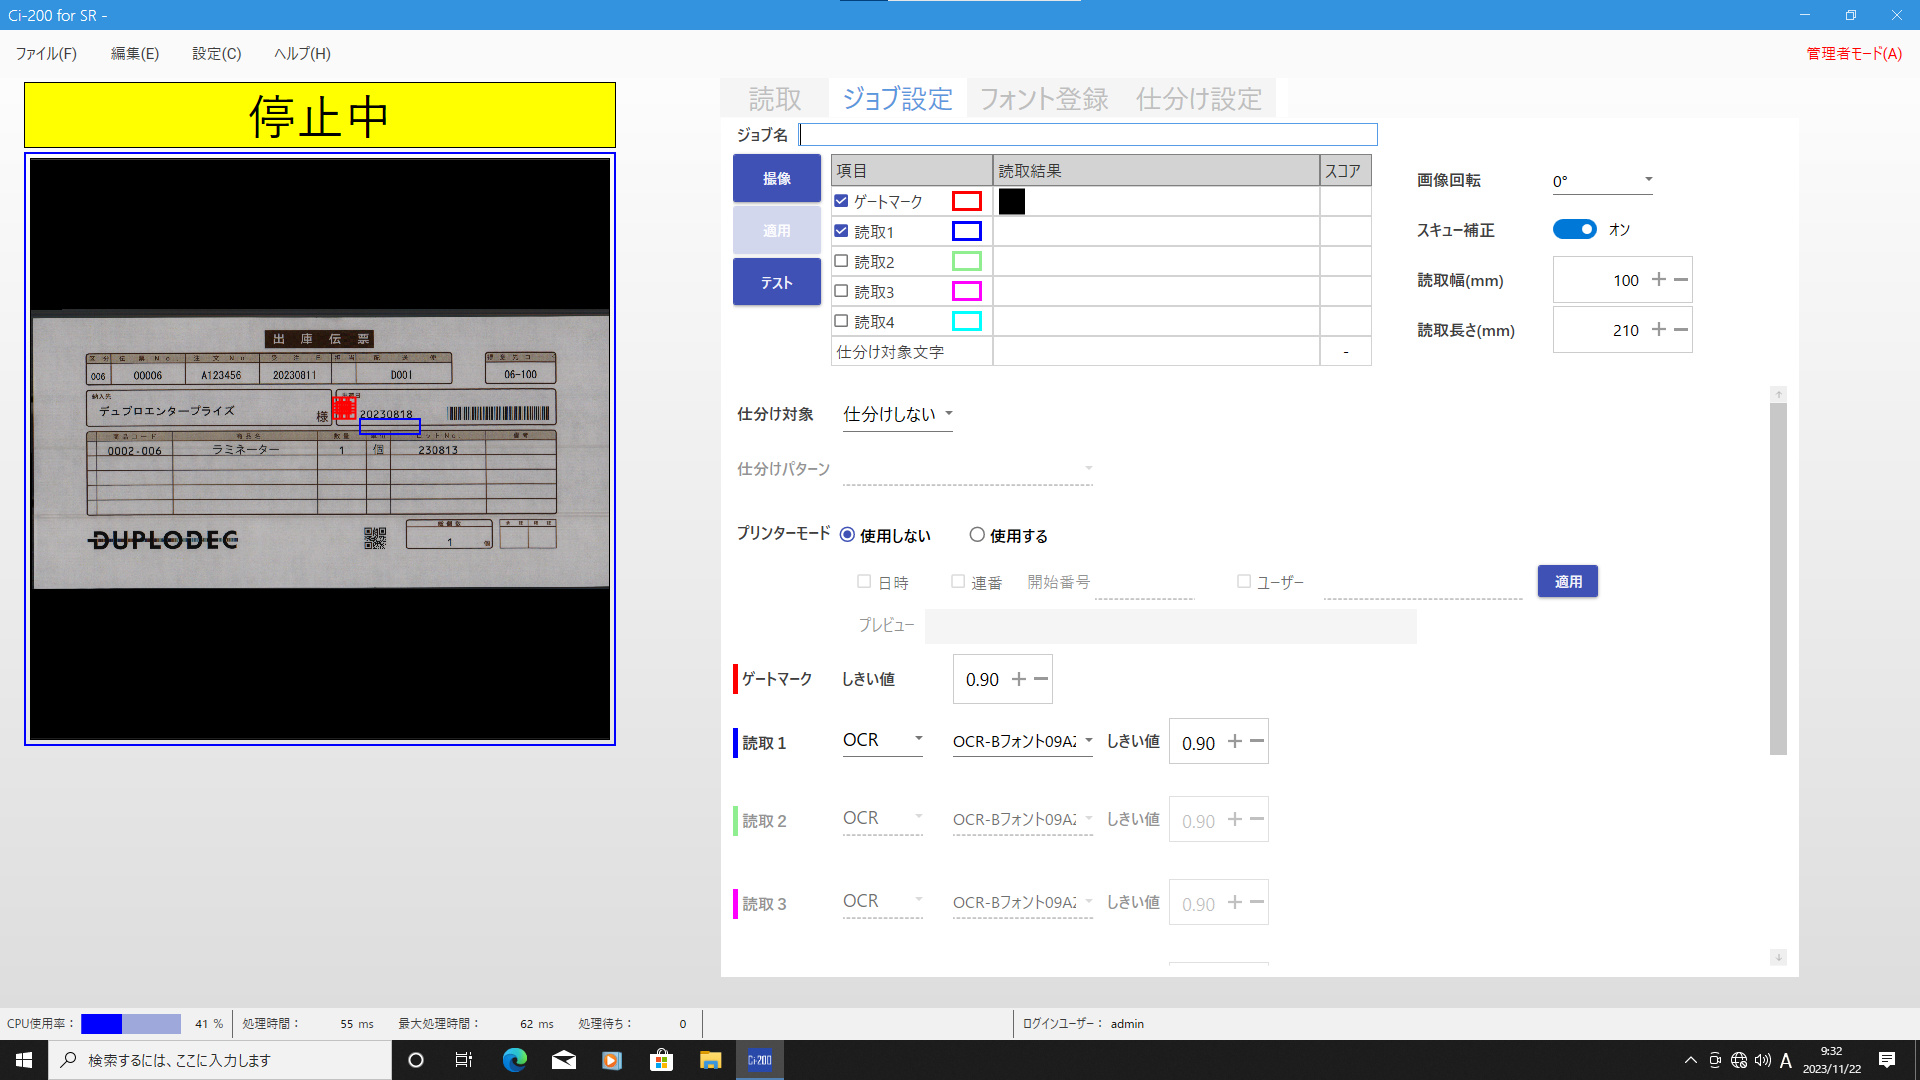Screen dimensions: 1920x1080
Task: Open File Explorer from the taskbar
Action: click(710, 1060)
